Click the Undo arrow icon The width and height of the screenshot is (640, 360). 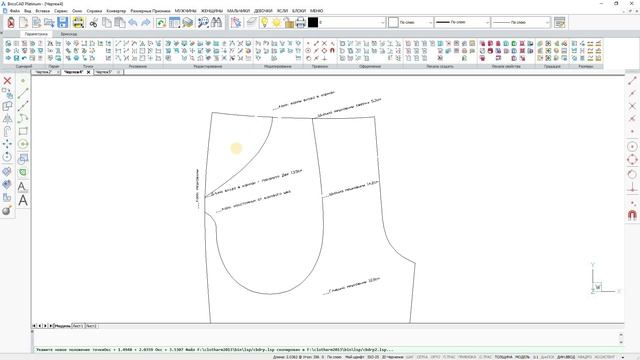point(133,22)
